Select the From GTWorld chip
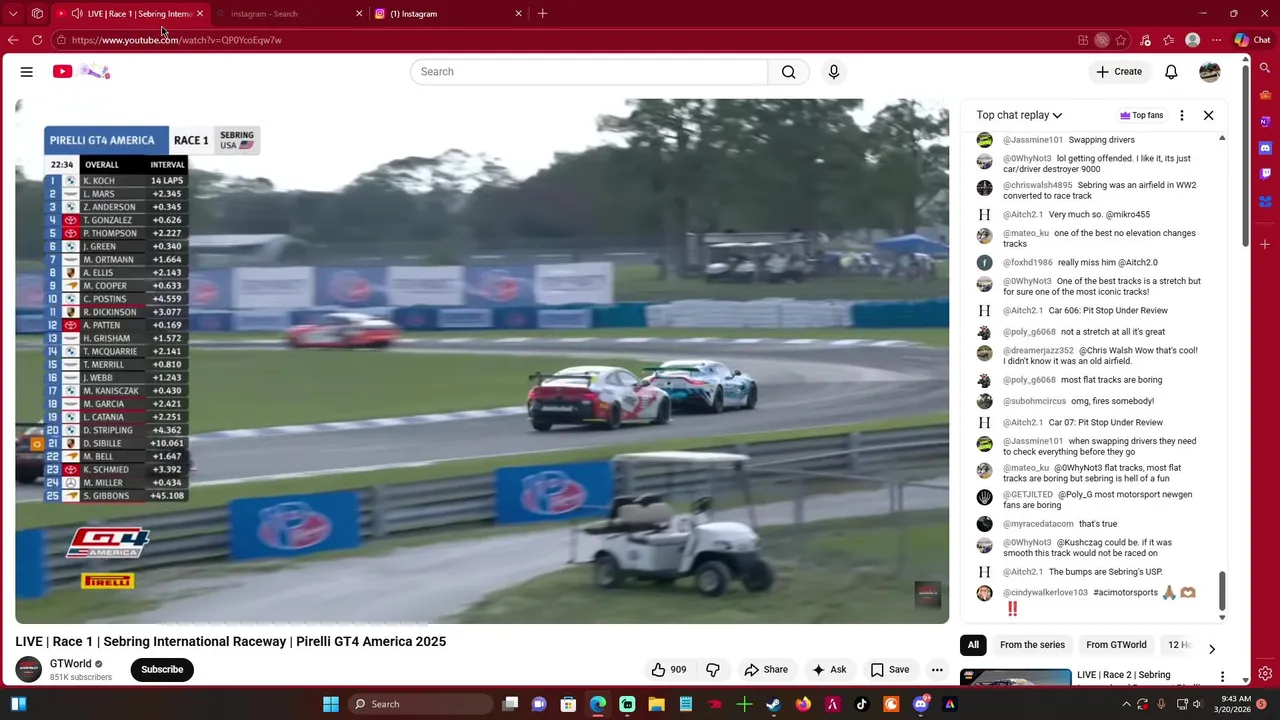The image size is (1280, 720). [1116, 645]
